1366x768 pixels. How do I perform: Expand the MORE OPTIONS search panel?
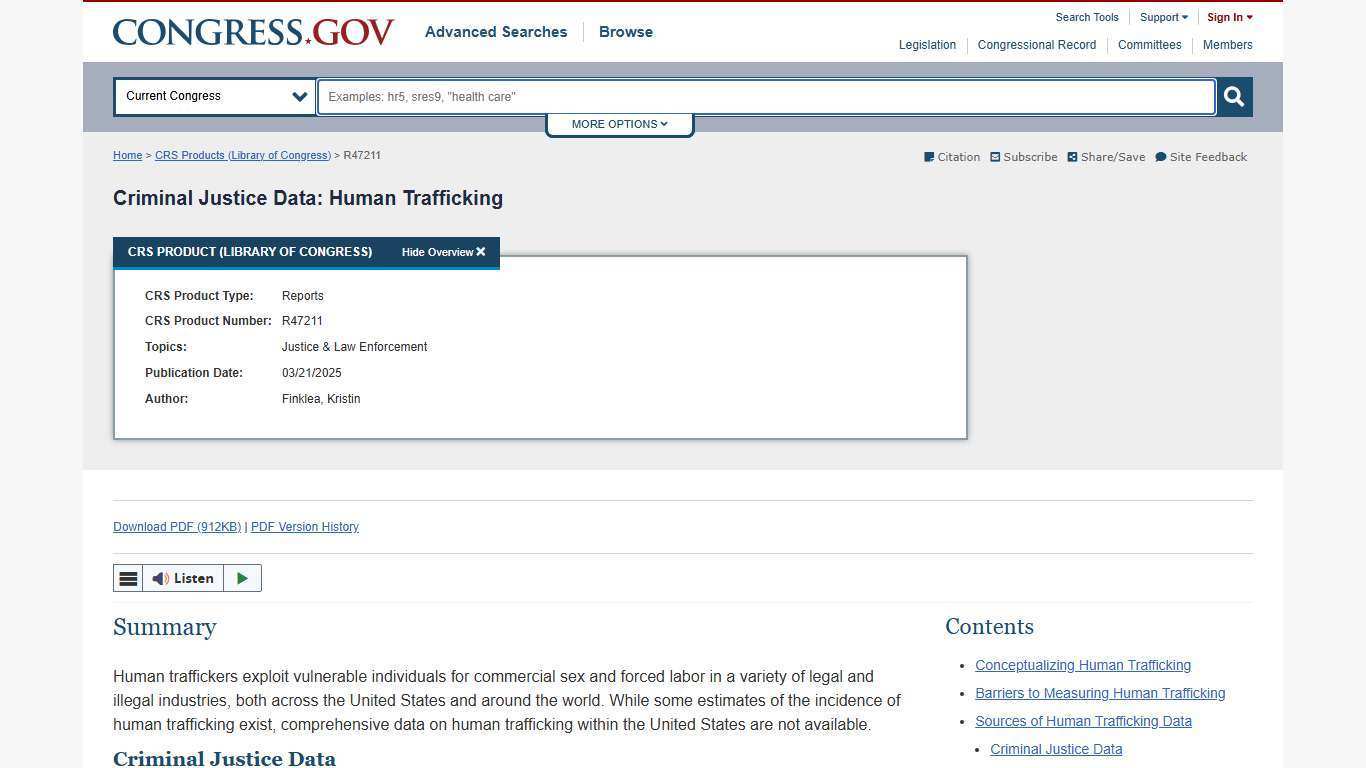click(x=619, y=123)
